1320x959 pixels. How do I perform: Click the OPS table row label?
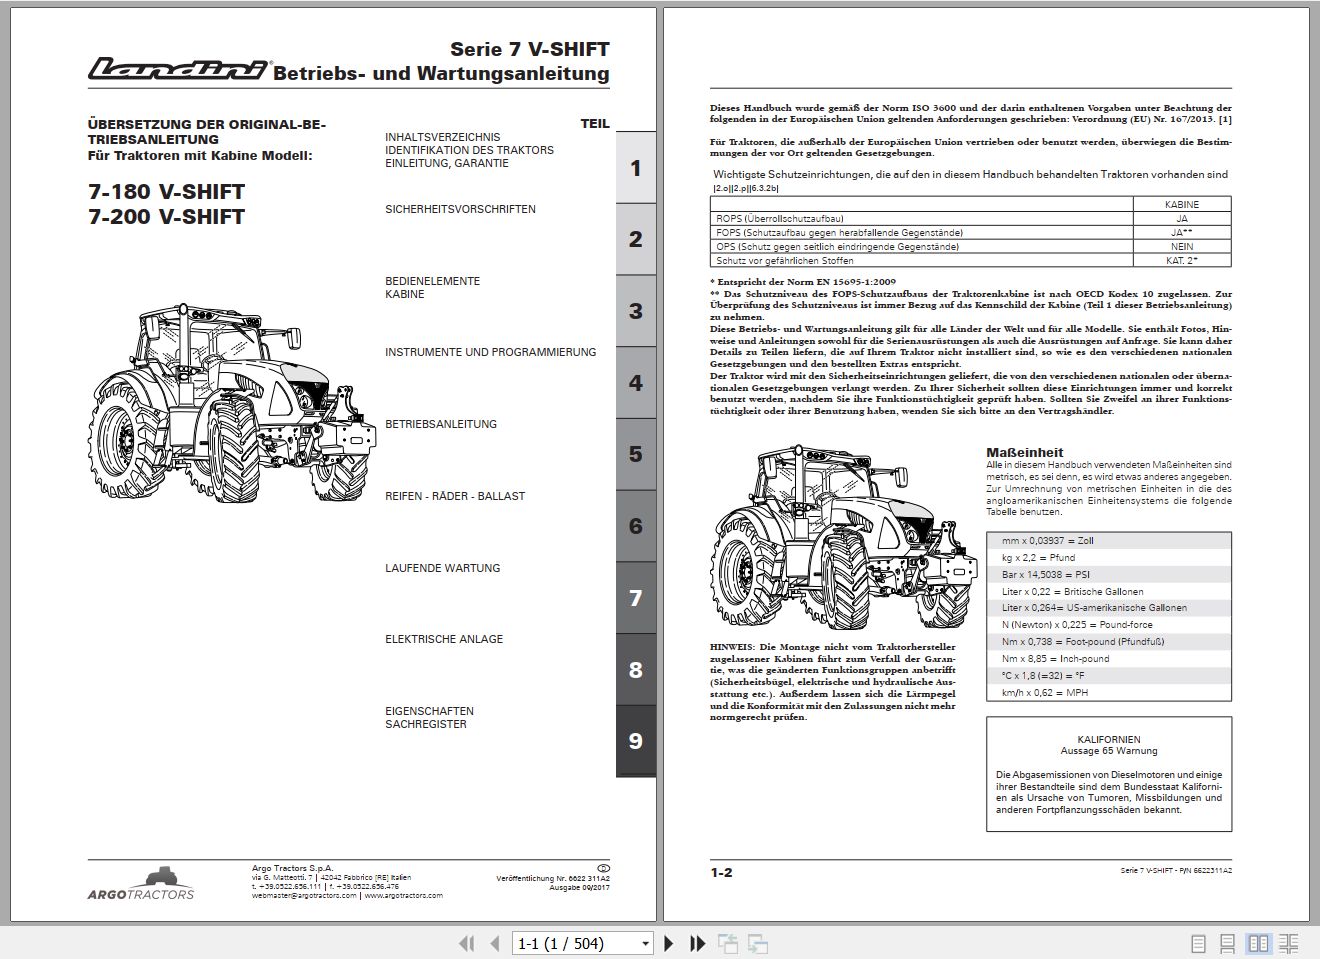(x=837, y=246)
